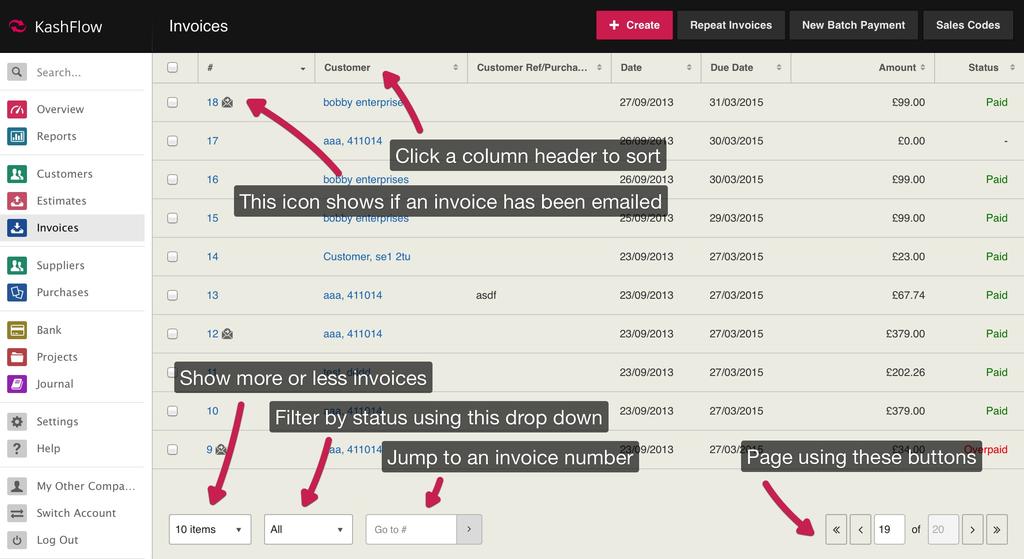Expand the 'All' status filter dropdown
Screen dimensions: 1024x559
click(308, 529)
